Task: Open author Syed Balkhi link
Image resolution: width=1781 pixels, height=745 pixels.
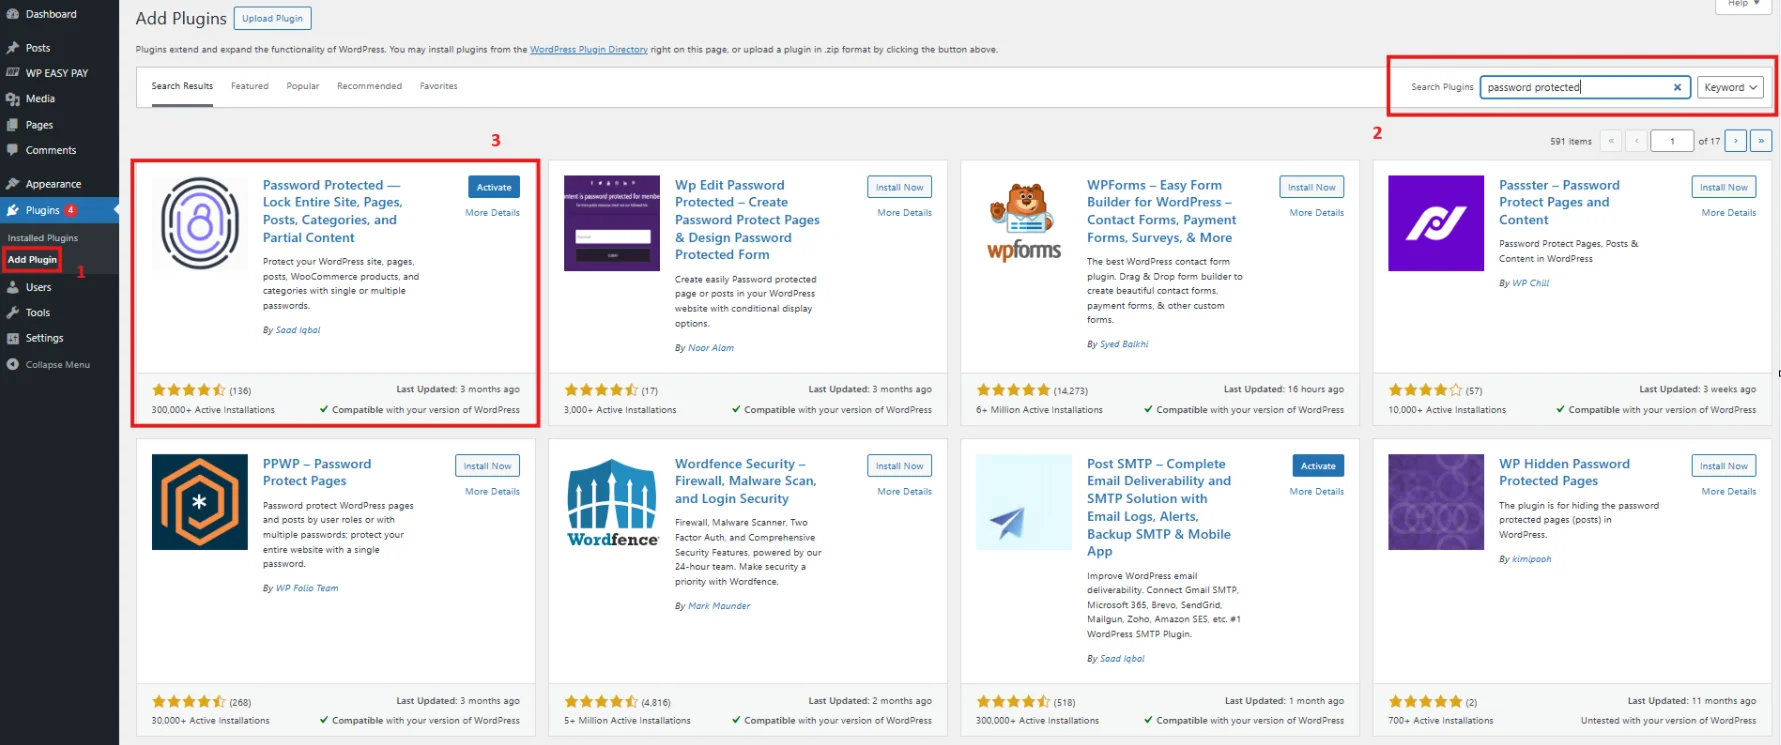Action: [x=1124, y=344]
